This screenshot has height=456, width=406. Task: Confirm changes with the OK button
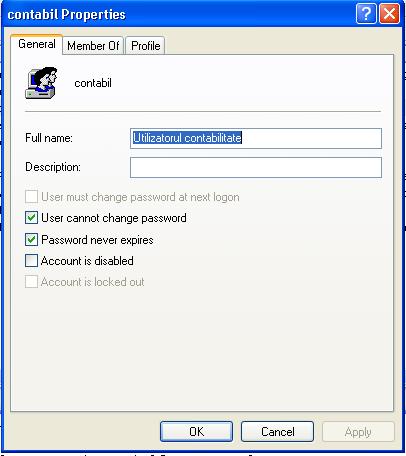196,432
